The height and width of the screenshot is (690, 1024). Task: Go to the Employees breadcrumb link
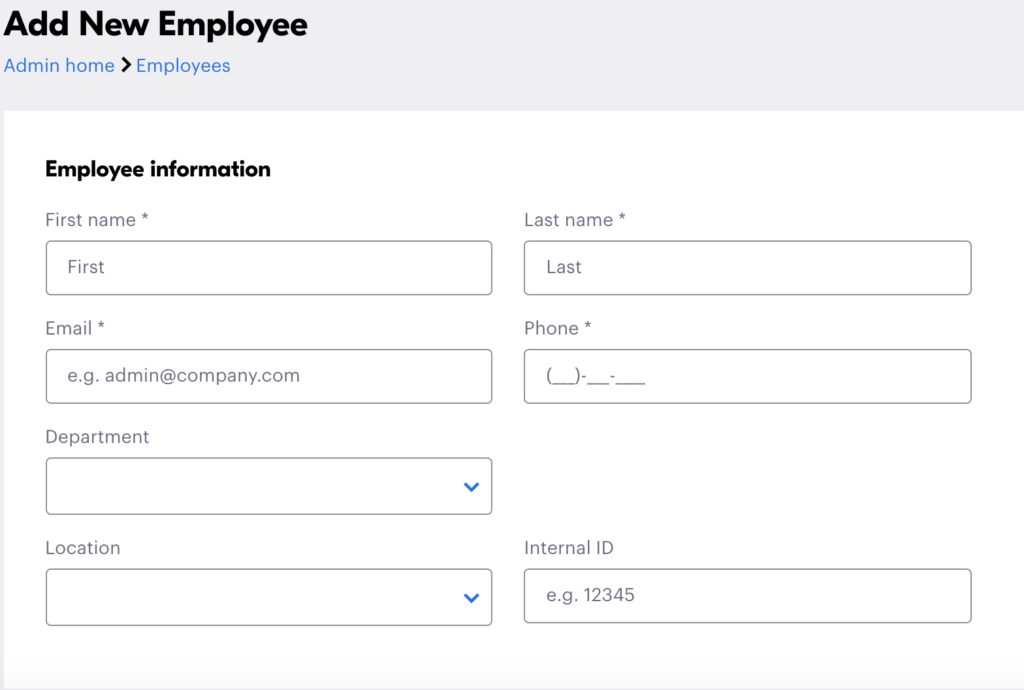183,66
